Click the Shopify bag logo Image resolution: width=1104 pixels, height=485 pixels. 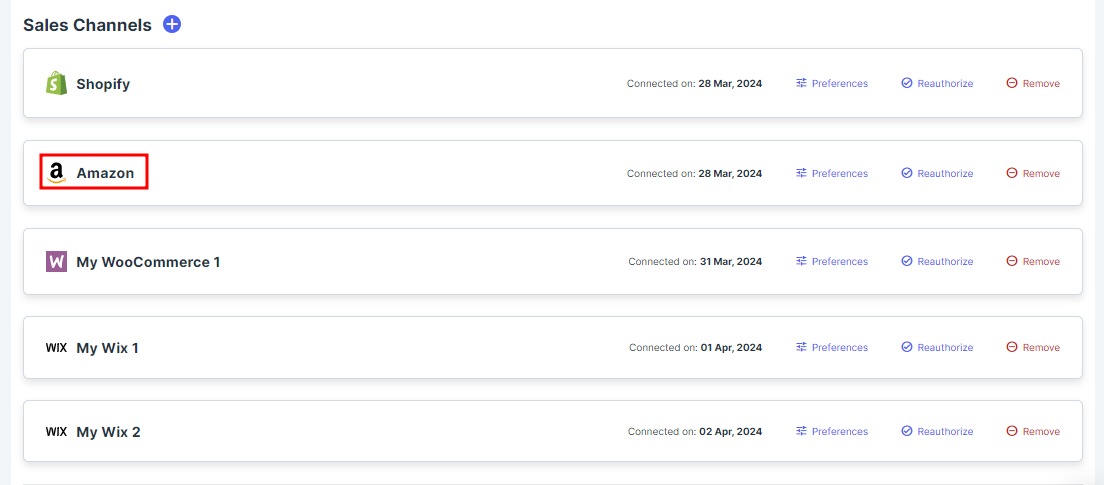click(56, 84)
